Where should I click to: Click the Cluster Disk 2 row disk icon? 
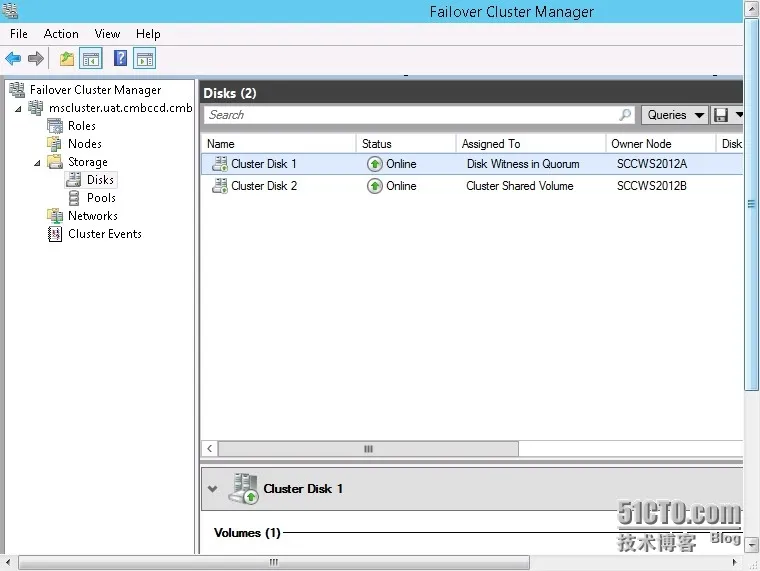[x=220, y=186]
